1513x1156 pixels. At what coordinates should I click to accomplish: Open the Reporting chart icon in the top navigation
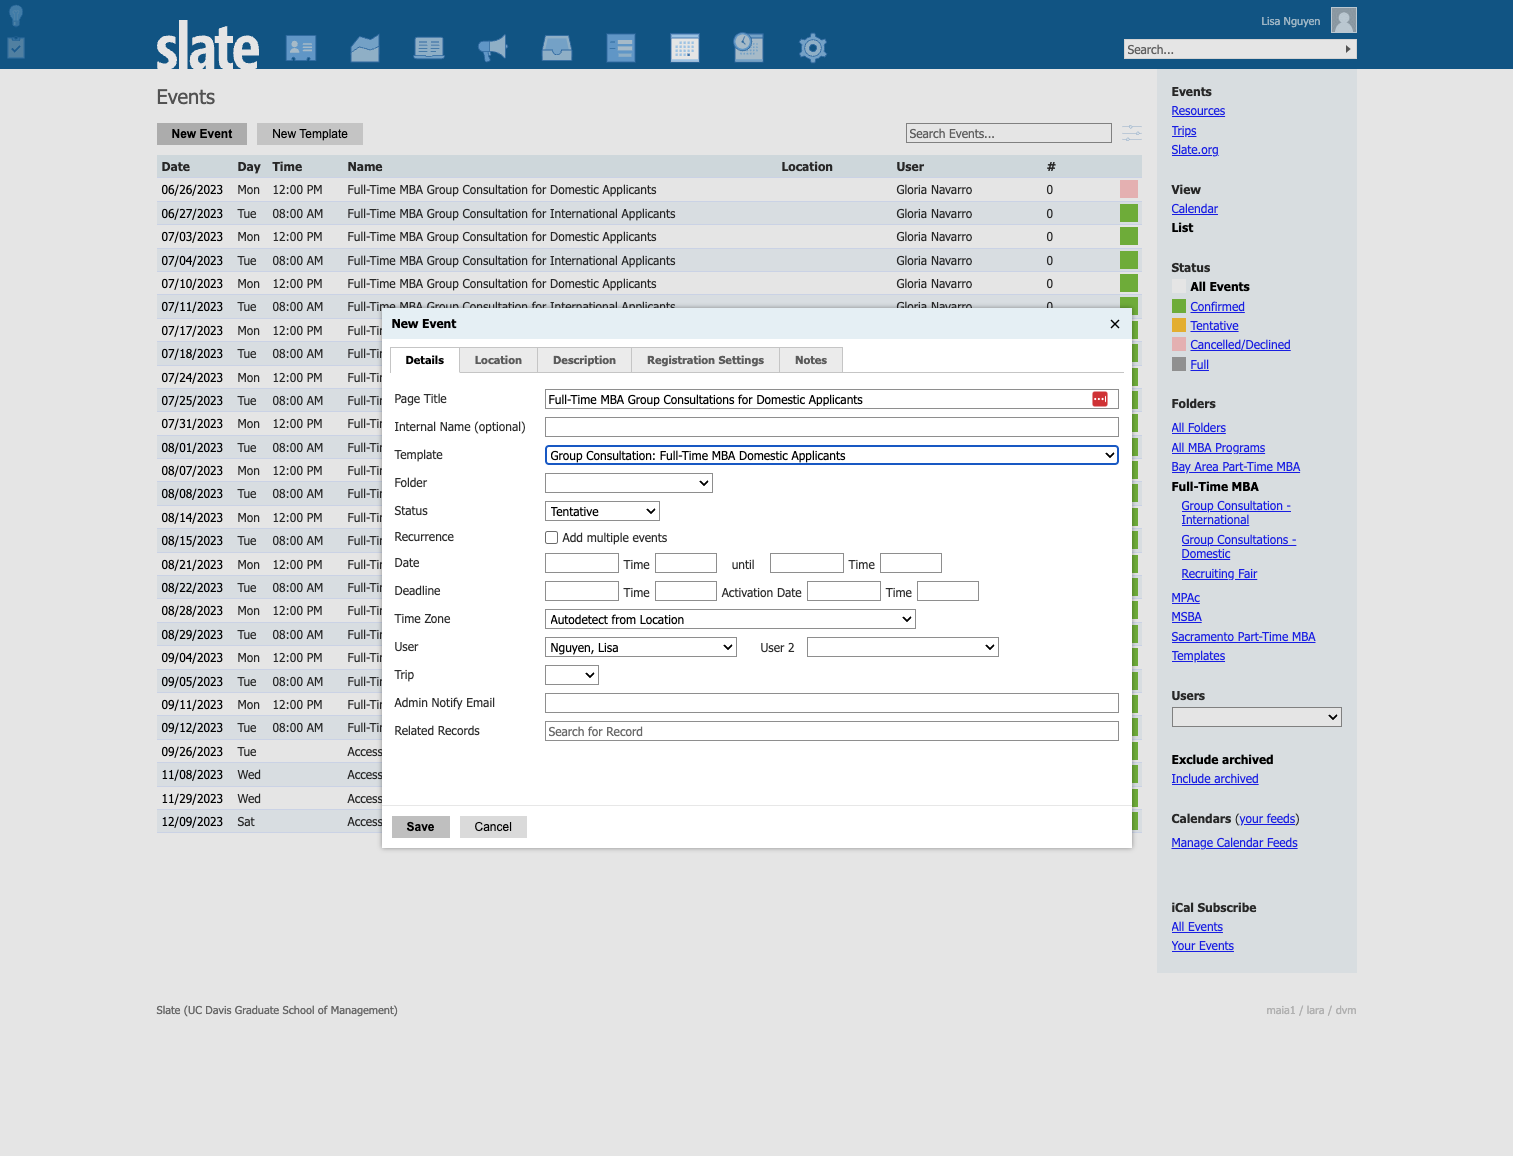click(x=365, y=48)
